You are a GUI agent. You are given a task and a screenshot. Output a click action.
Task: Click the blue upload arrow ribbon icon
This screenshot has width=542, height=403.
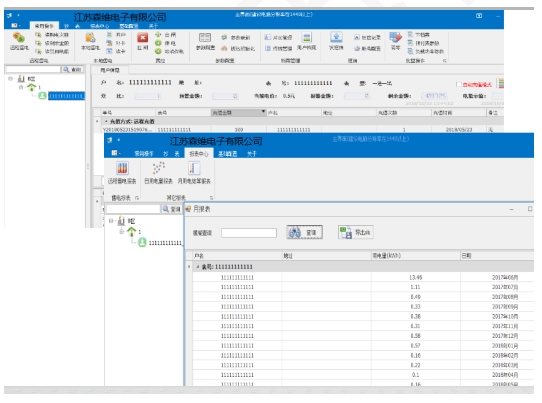(x=336, y=37)
